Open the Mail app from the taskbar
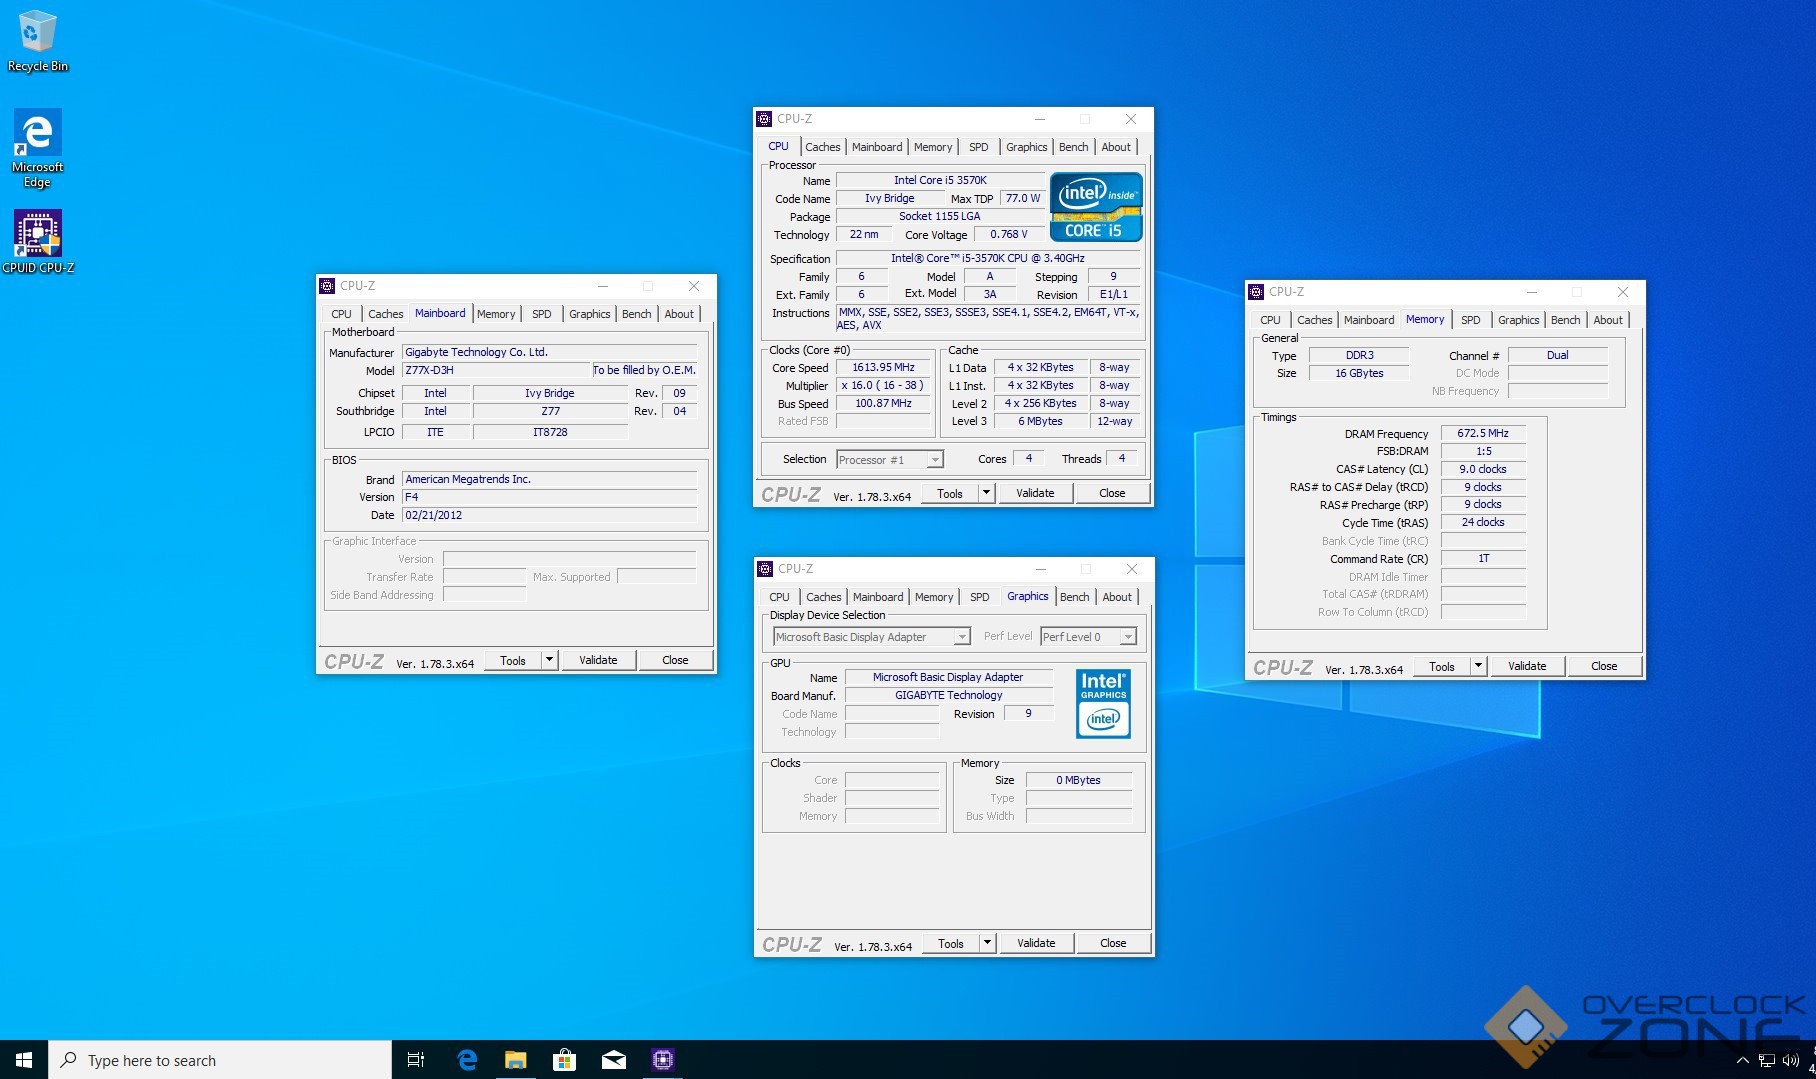The width and height of the screenshot is (1816, 1079). pos(613,1060)
